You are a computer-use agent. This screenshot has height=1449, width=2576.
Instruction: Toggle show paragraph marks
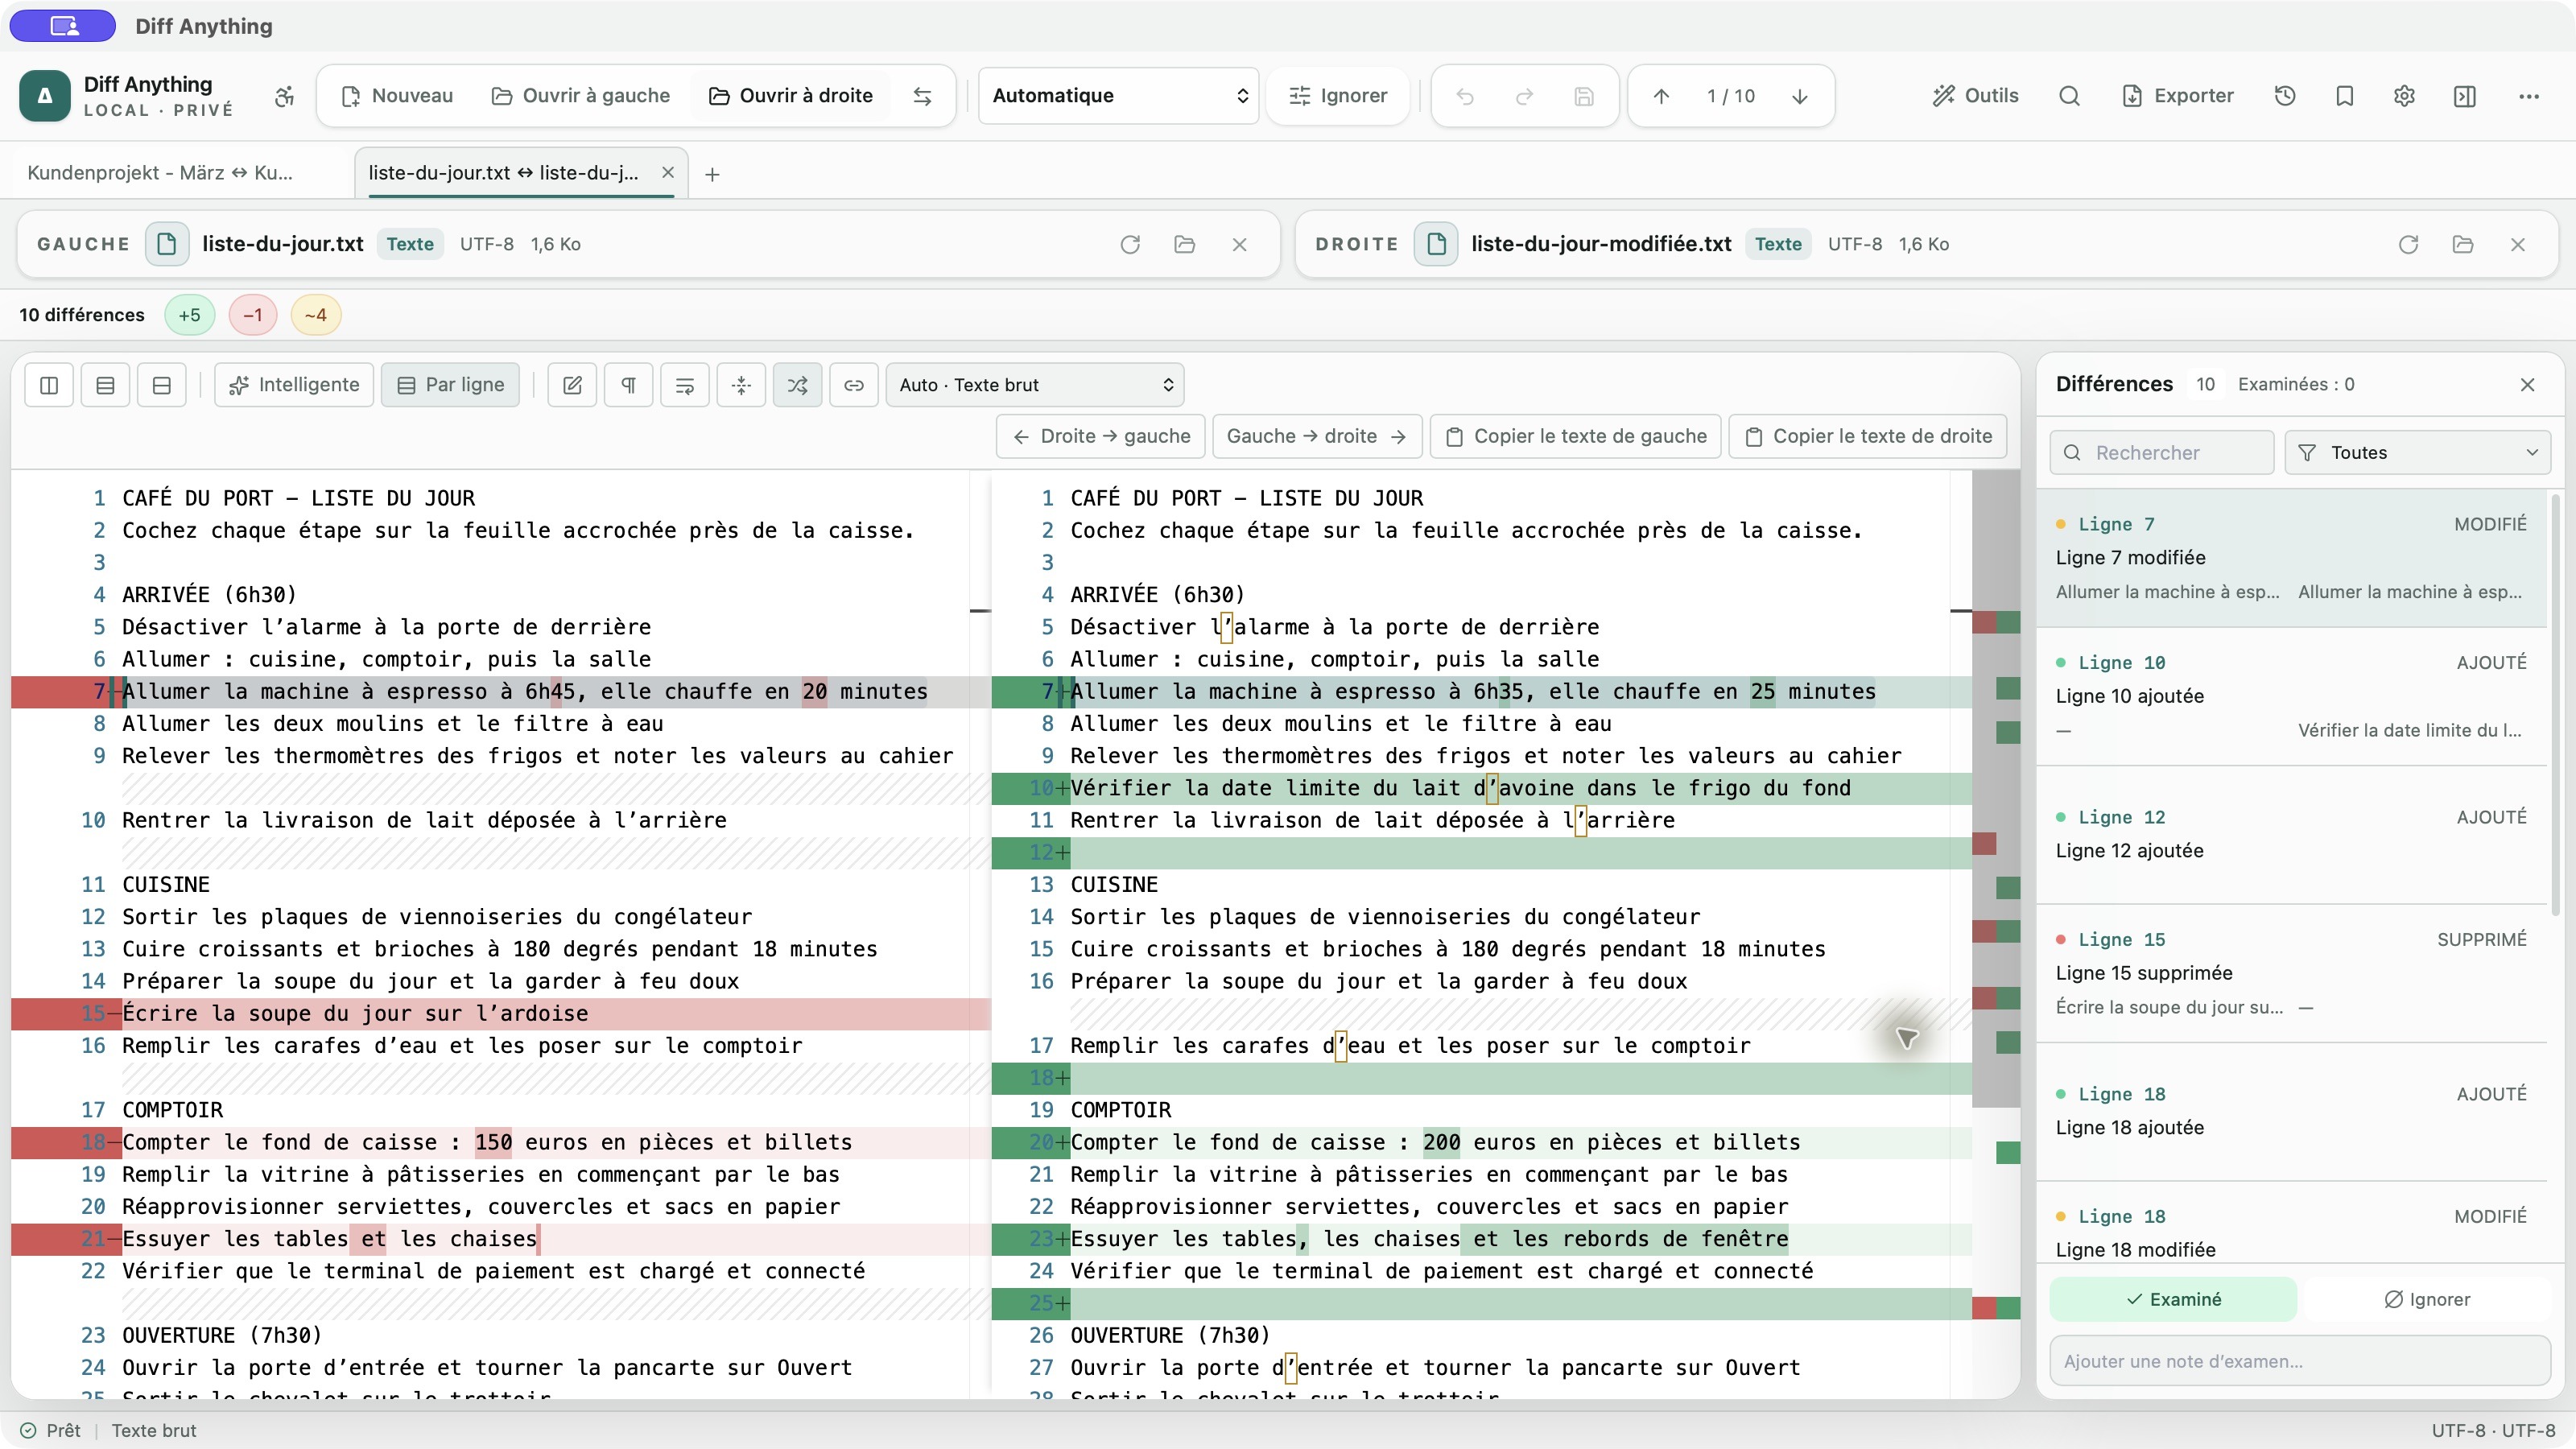point(629,385)
